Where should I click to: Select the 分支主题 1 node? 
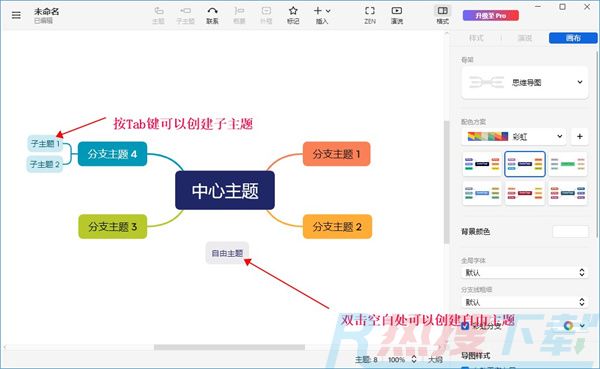click(336, 154)
